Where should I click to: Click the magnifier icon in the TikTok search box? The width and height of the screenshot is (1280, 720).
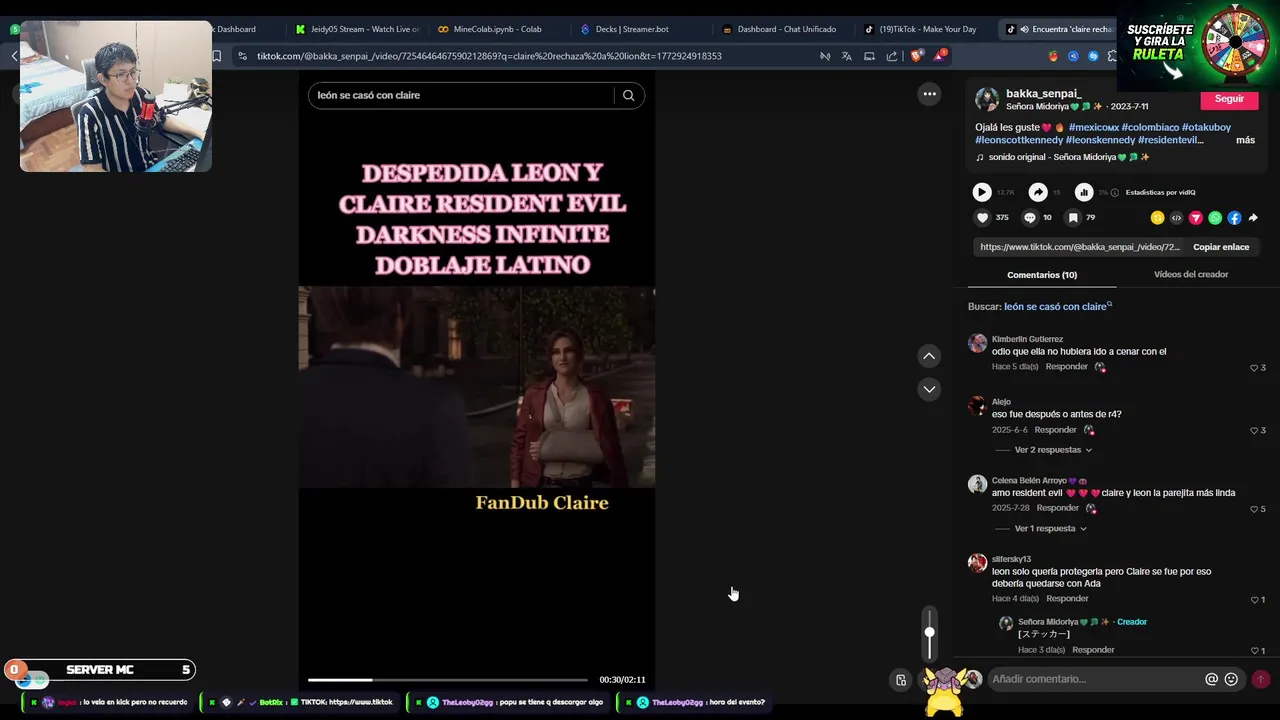click(628, 95)
